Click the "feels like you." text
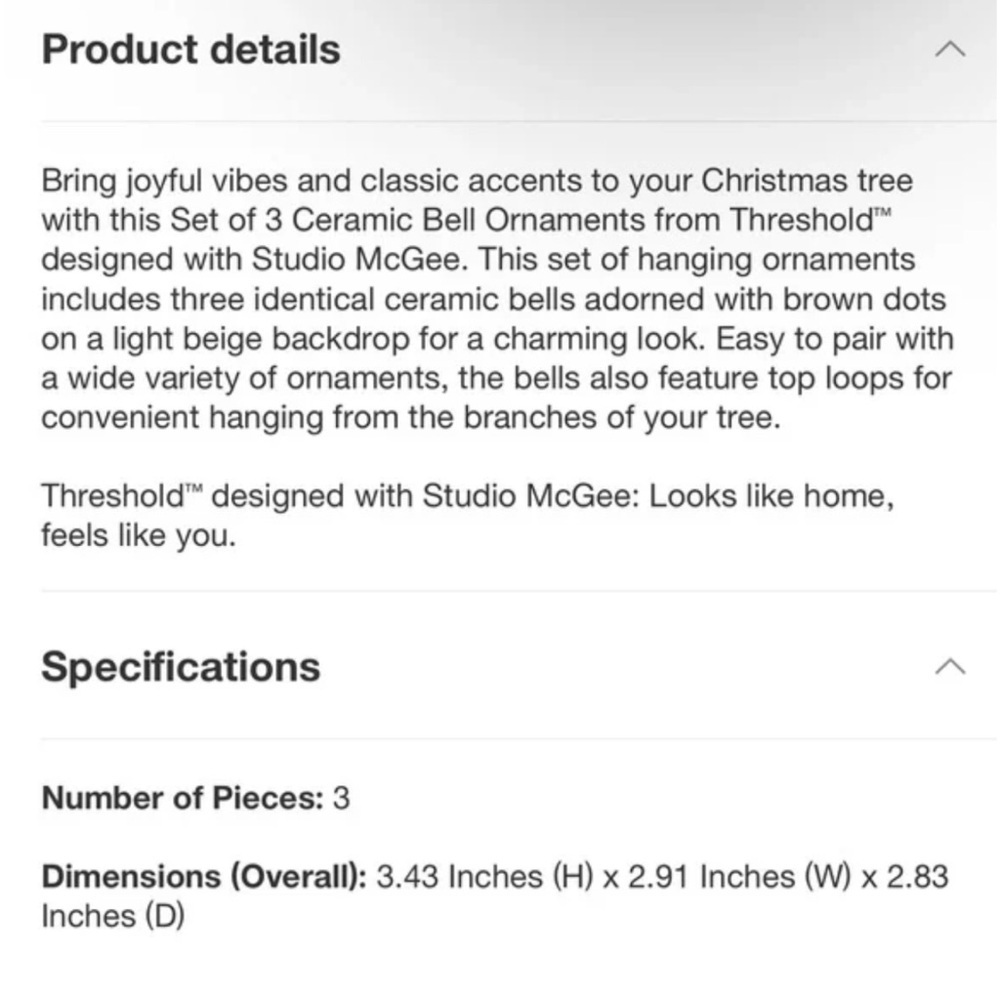The width and height of the screenshot is (1000, 1000). 138,535
